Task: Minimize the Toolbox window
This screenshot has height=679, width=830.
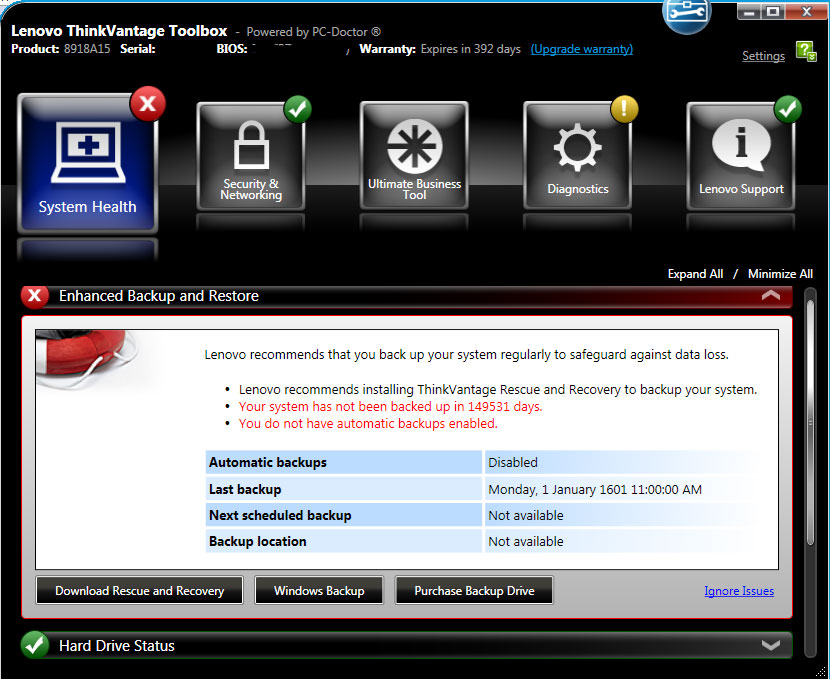Action: pyautogui.click(x=749, y=11)
